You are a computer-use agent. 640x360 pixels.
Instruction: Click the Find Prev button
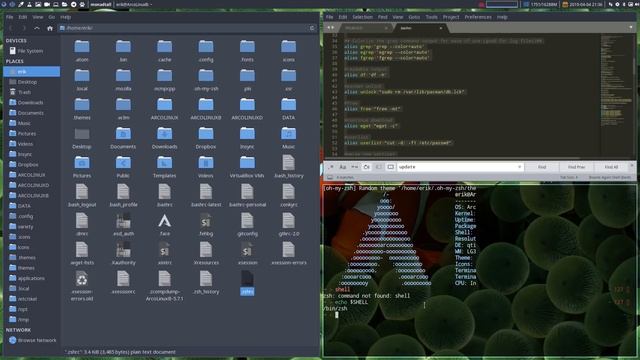pos(576,167)
